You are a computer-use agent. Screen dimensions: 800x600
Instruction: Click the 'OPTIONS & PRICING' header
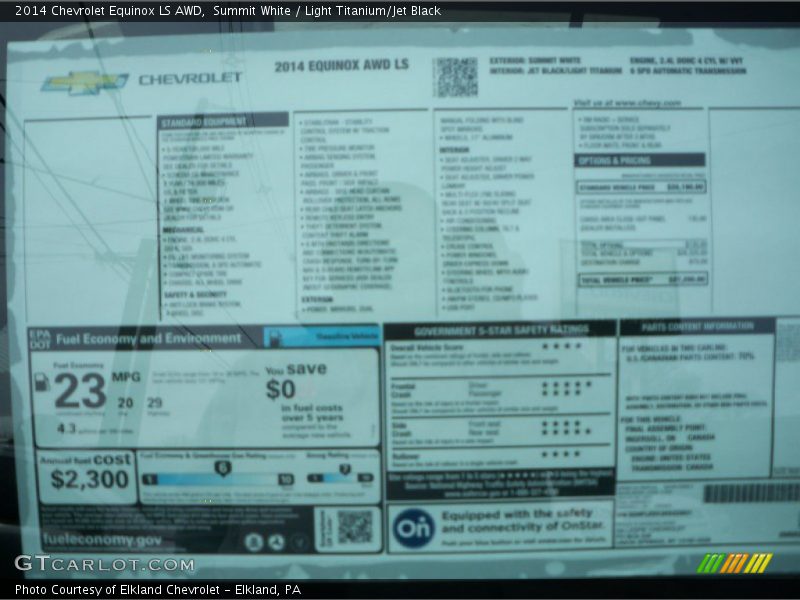pyautogui.click(x=640, y=160)
